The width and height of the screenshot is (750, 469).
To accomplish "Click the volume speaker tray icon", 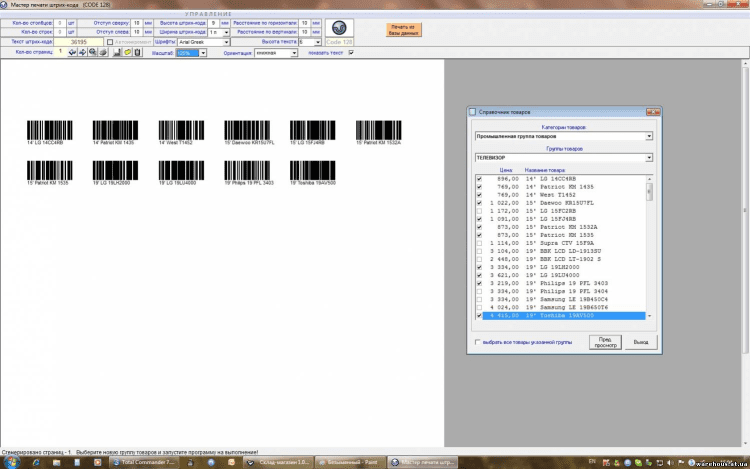I will [670, 462].
